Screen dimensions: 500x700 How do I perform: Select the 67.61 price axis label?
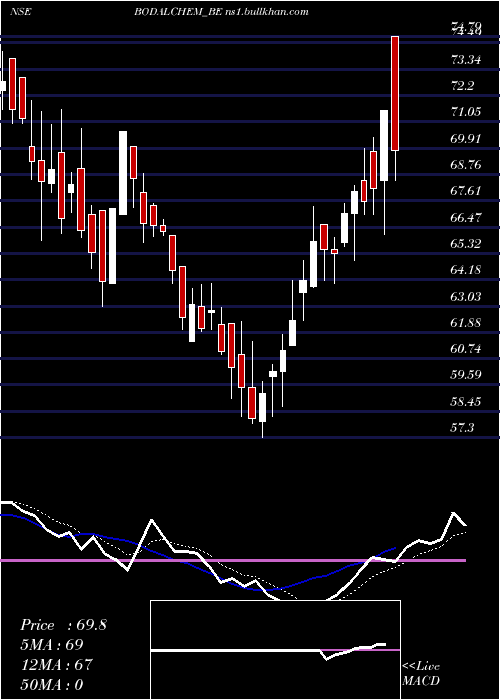coord(466,191)
